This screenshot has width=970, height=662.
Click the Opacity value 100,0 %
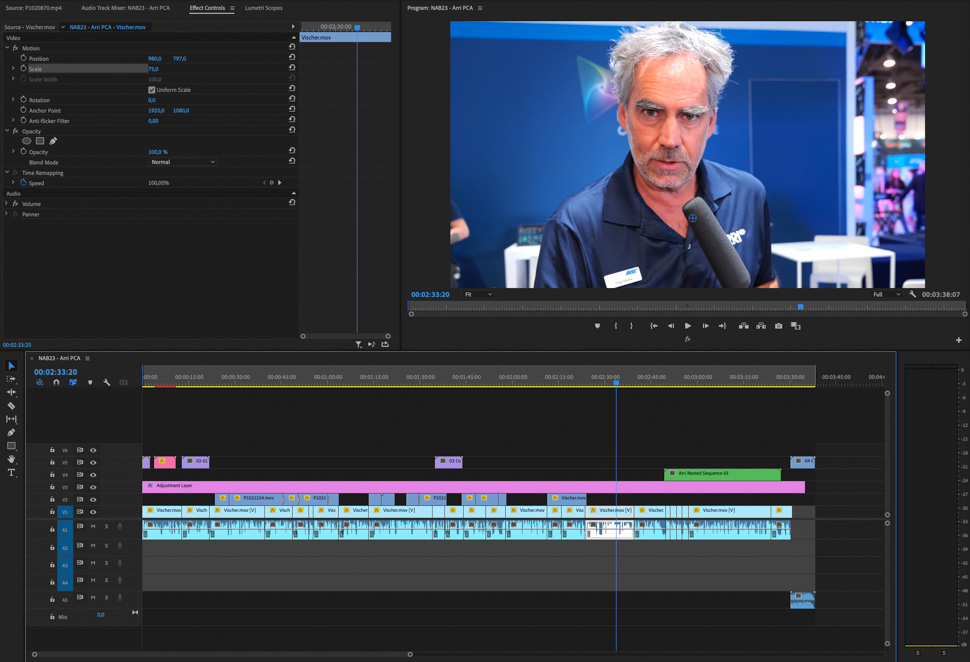point(158,152)
